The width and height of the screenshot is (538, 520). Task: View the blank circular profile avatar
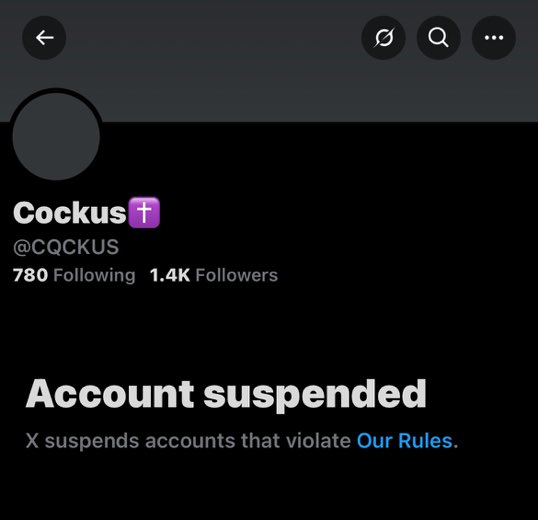[56, 136]
